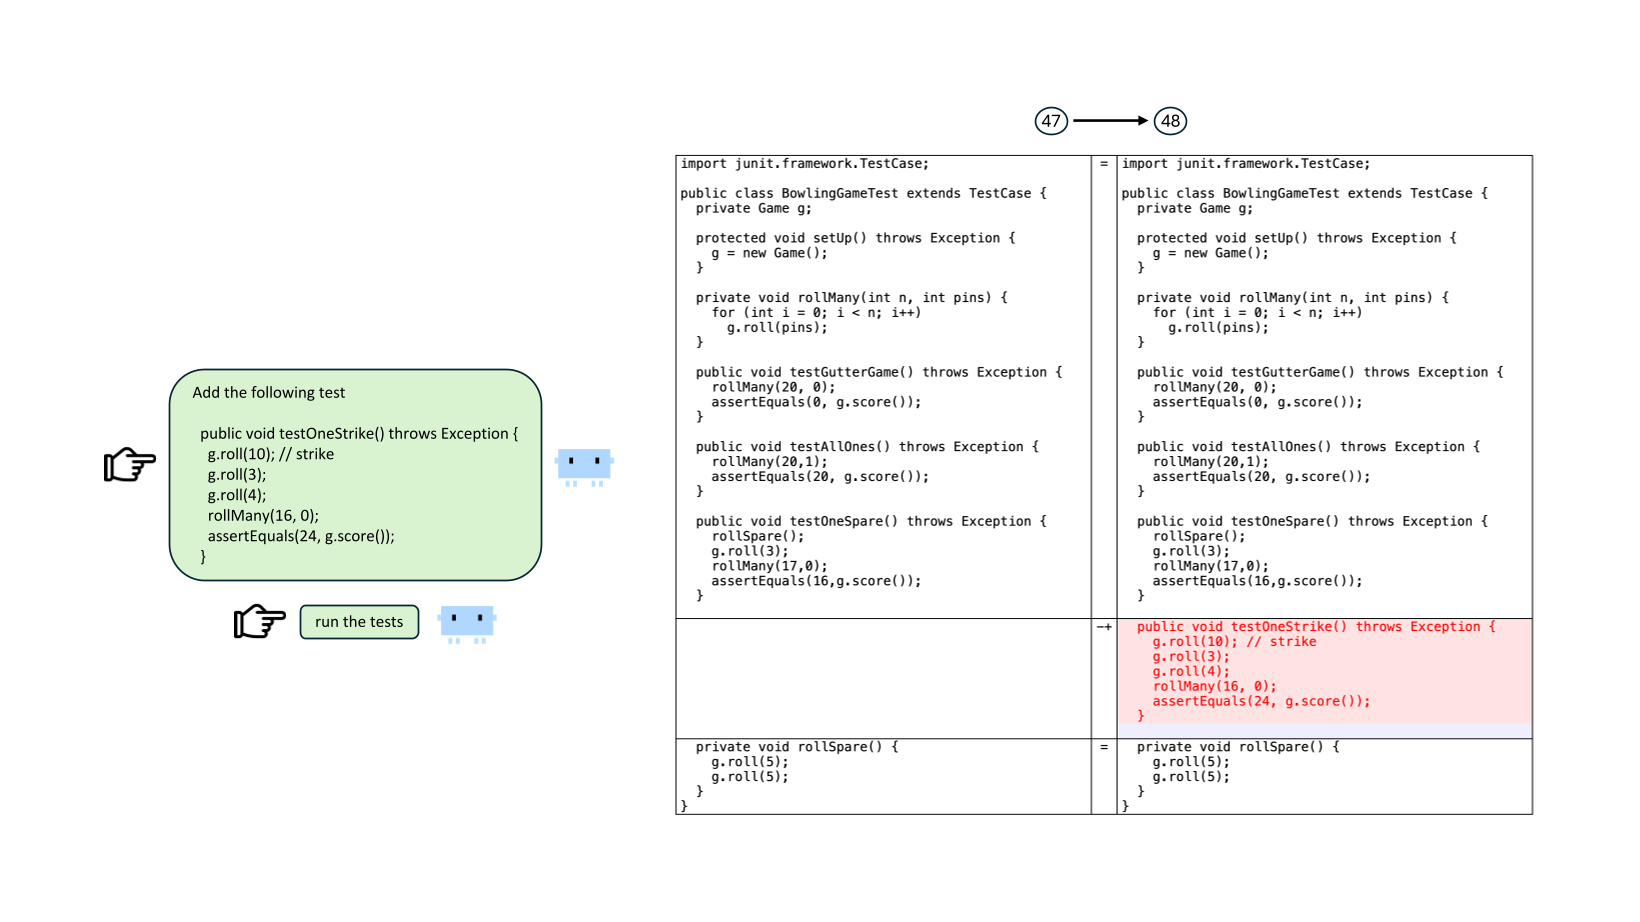
Task: Click the import statement in left pane
Action: pyautogui.click(x=805, y=164)
